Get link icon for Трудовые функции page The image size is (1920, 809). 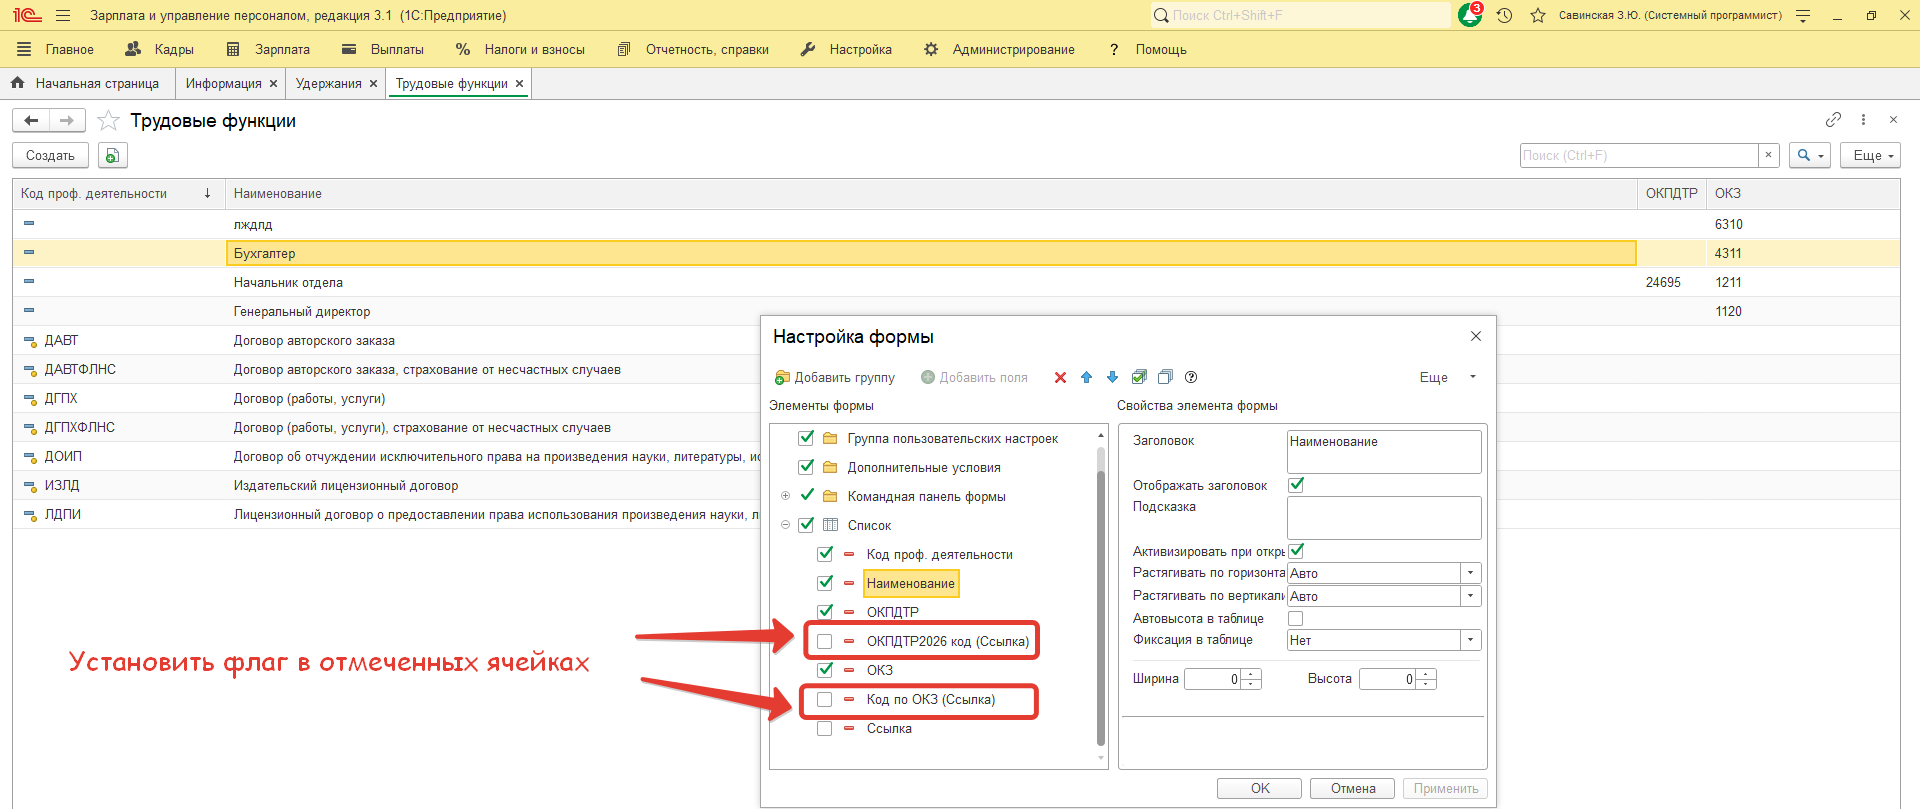click(1833, 120)
